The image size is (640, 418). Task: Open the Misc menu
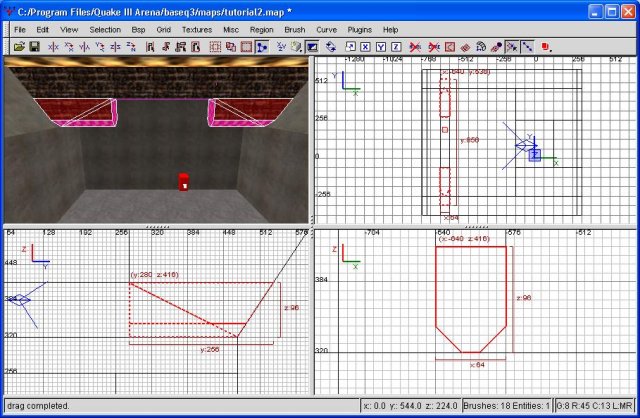coord(231,30)
